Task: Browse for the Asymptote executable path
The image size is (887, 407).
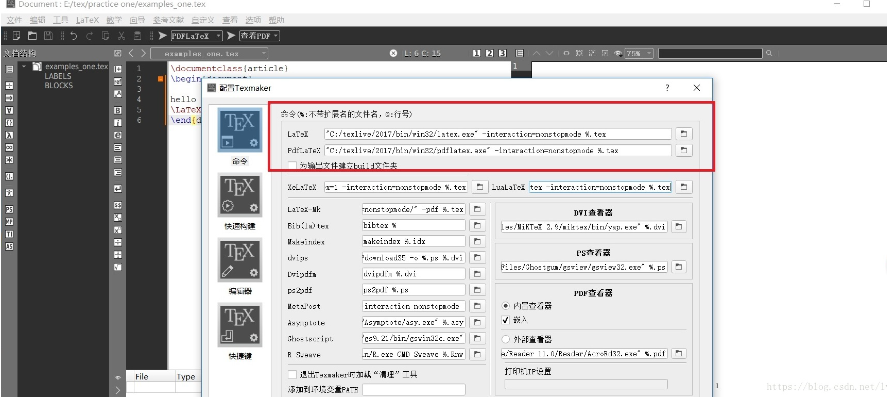Action: click(x=477, y=323)
